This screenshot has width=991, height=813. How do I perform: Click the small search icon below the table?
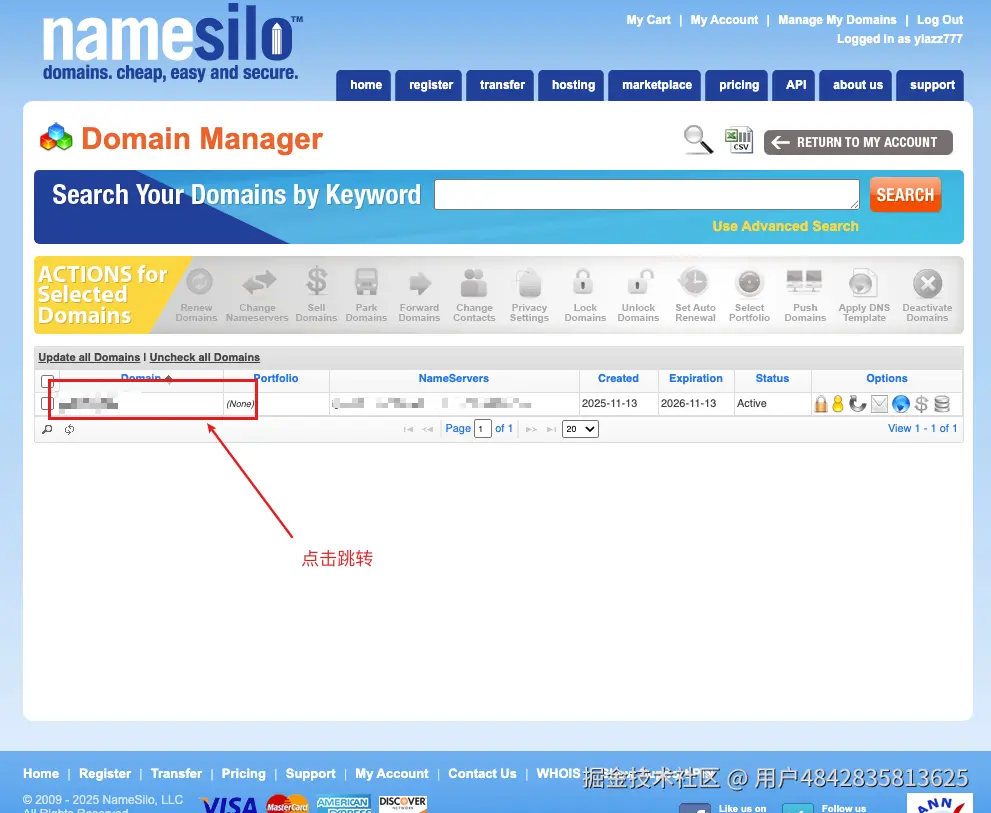coord(47,429)
